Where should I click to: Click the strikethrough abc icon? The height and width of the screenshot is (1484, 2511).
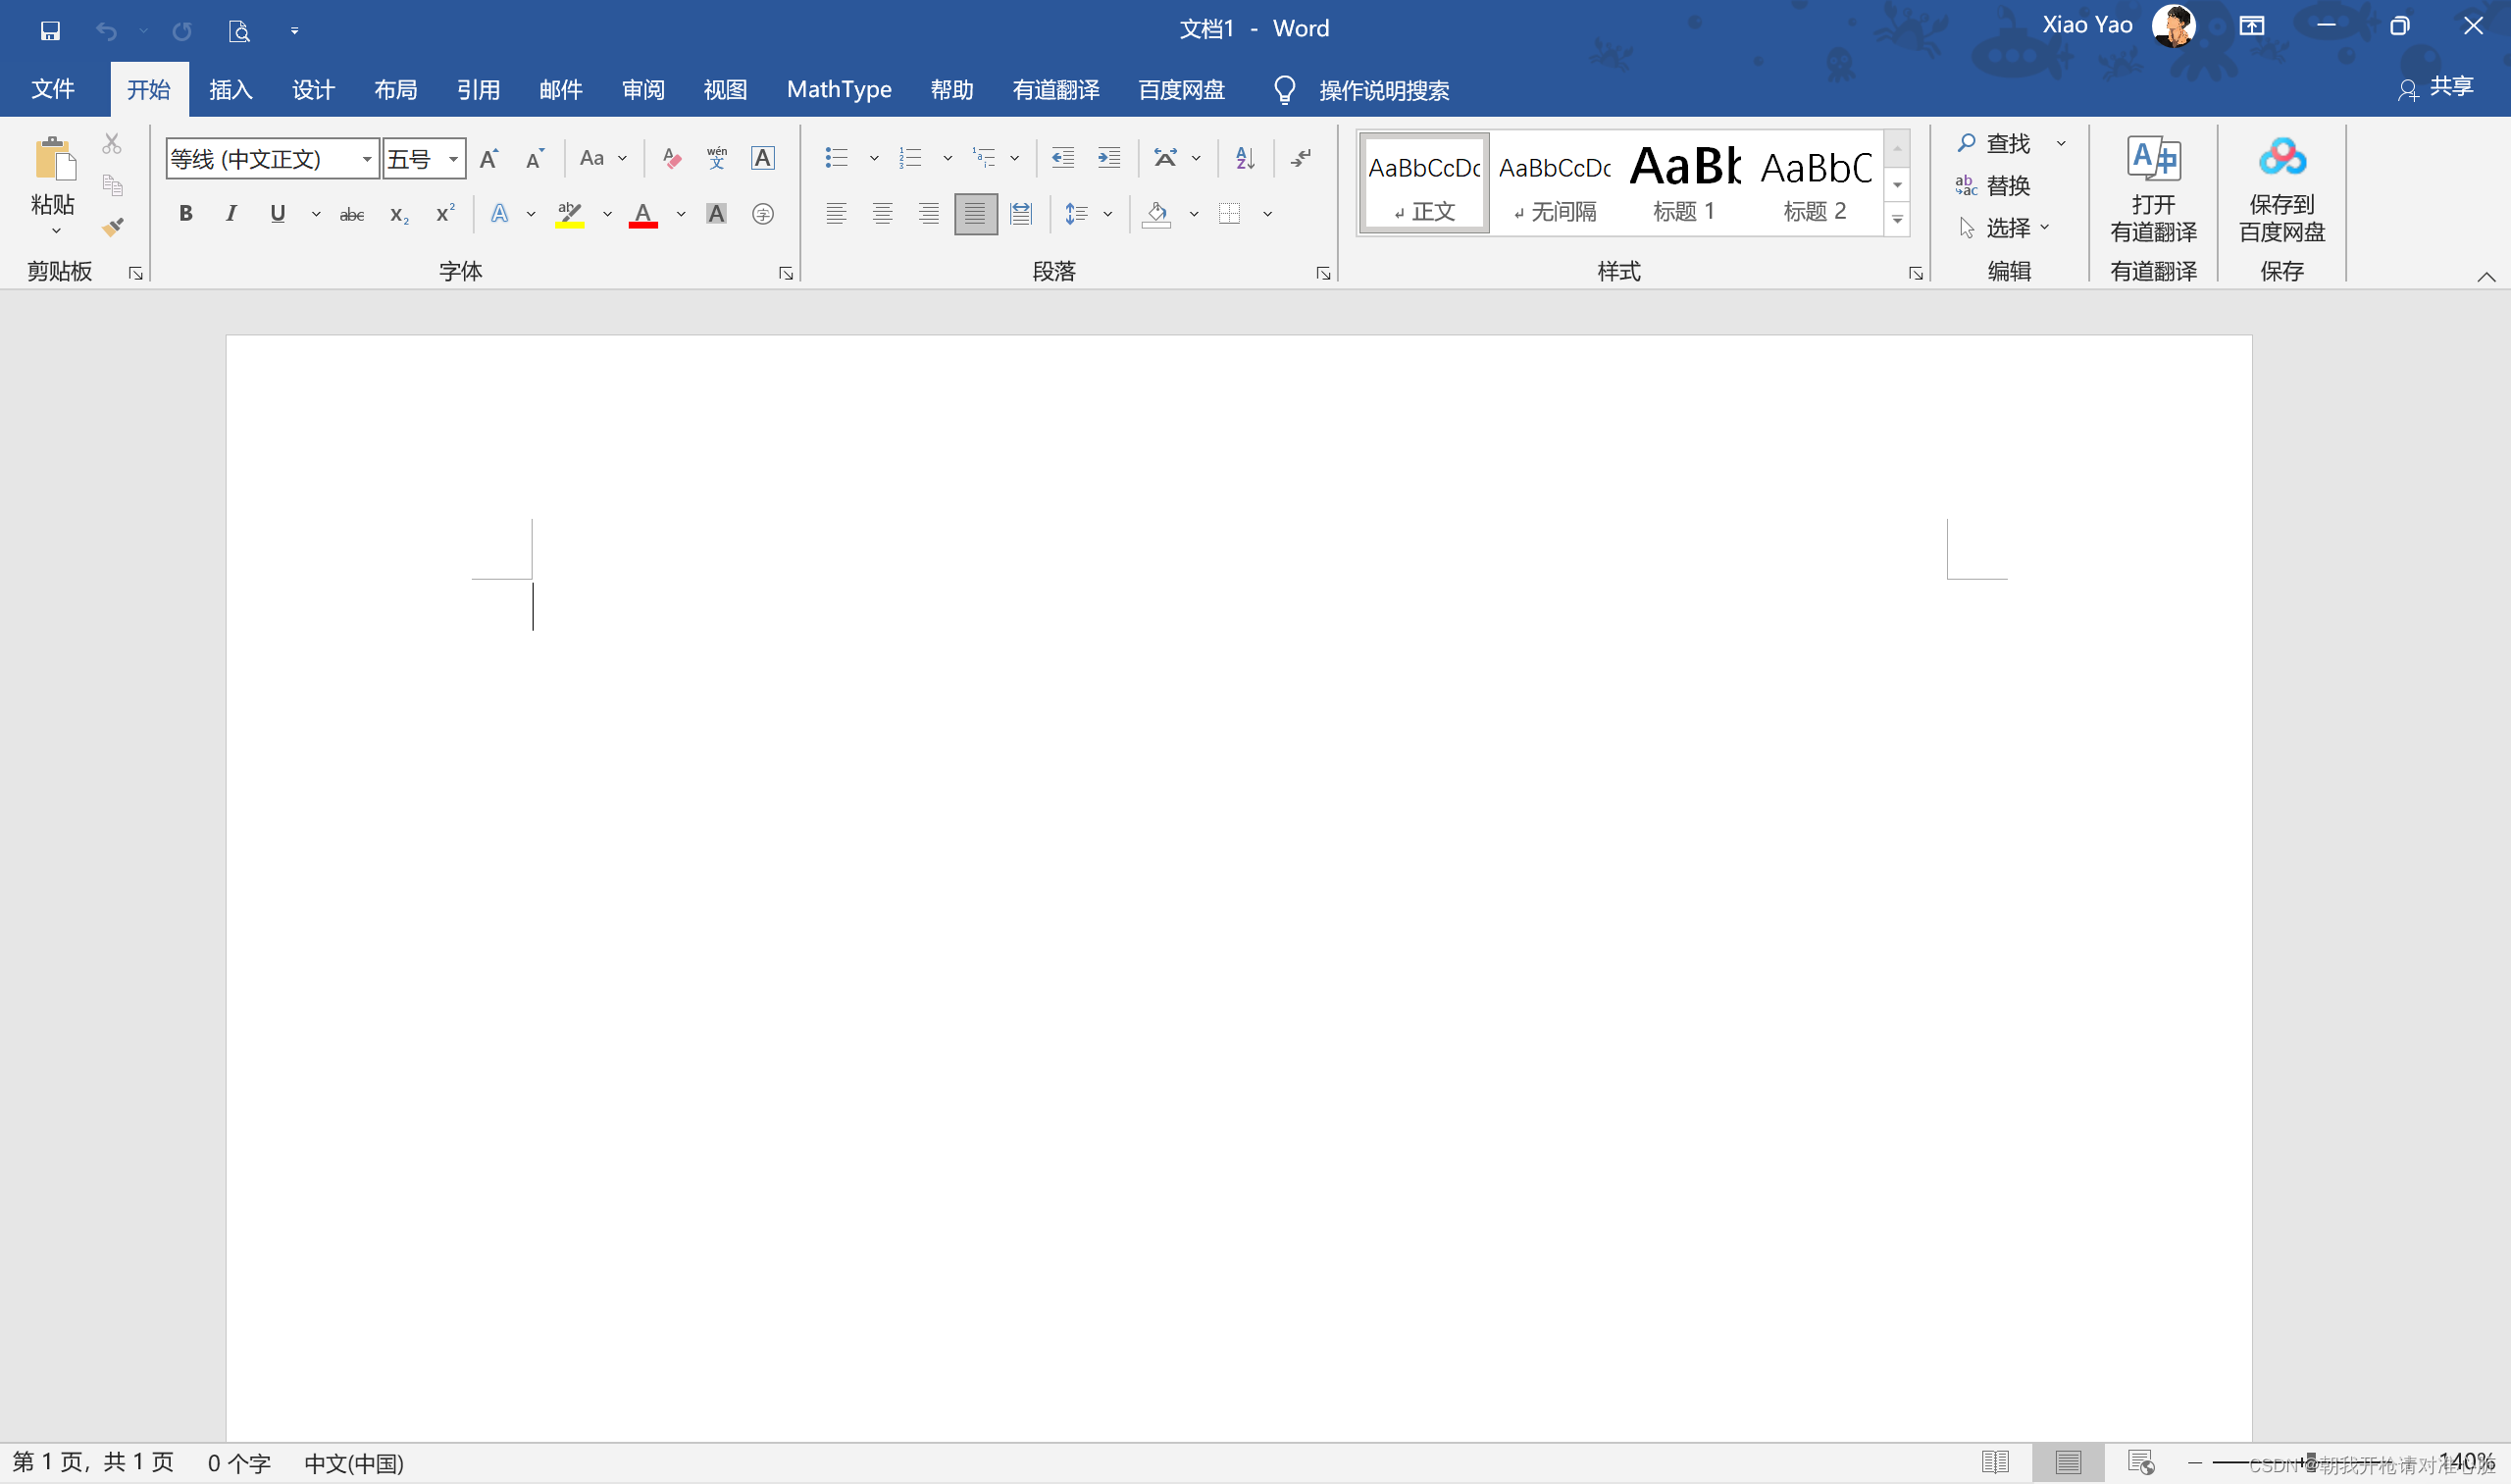351,214
